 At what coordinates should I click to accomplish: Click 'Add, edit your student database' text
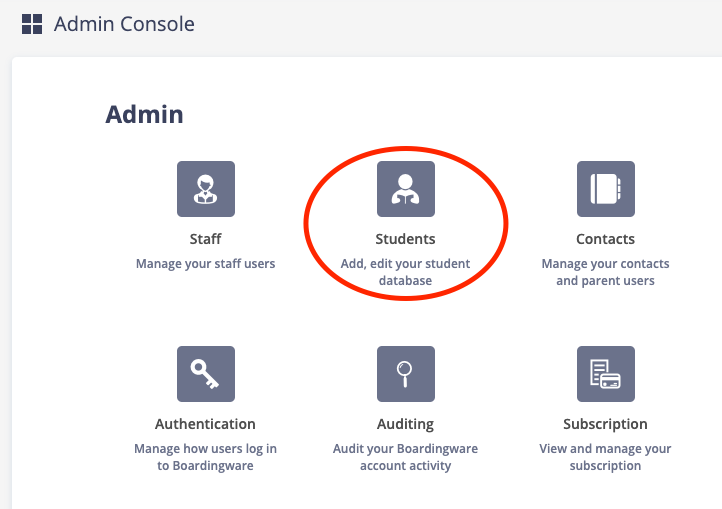(x=405, y=272)
